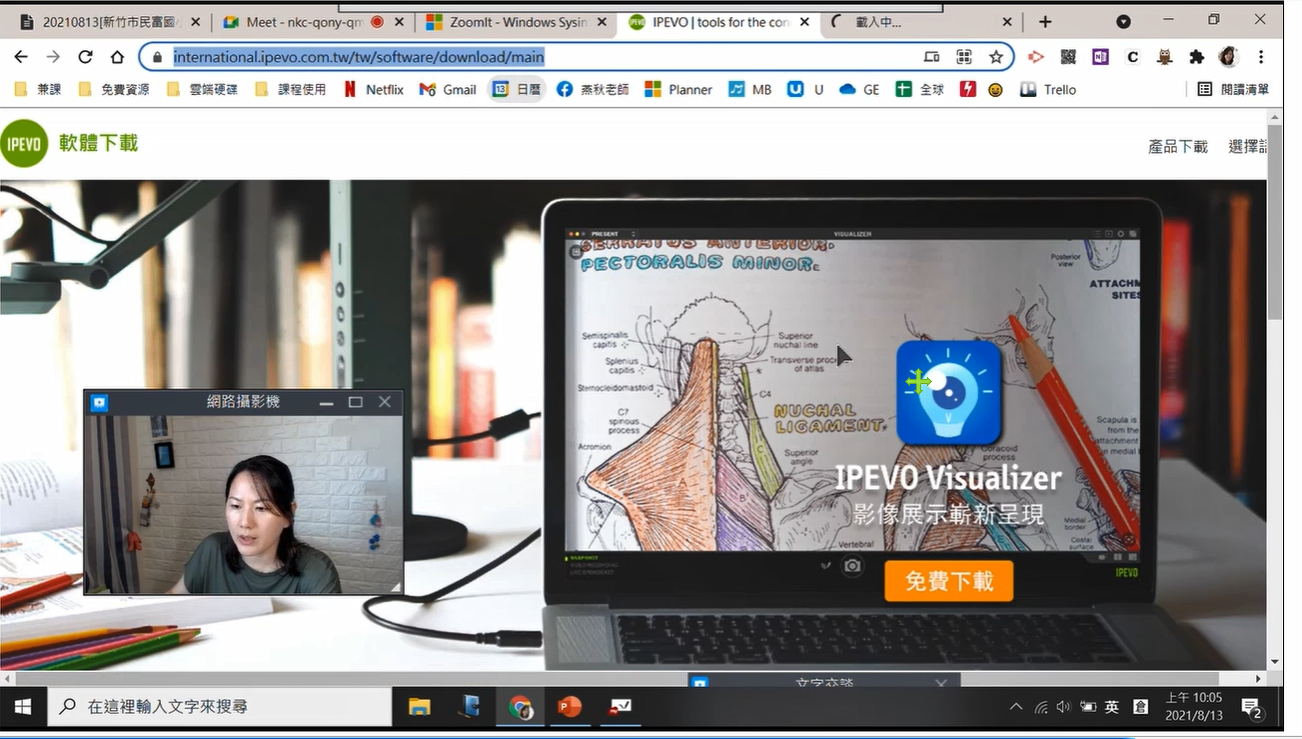Reload the page with the refresh icon
Viewport: 1302px width, 739px height.
point(85,57)
